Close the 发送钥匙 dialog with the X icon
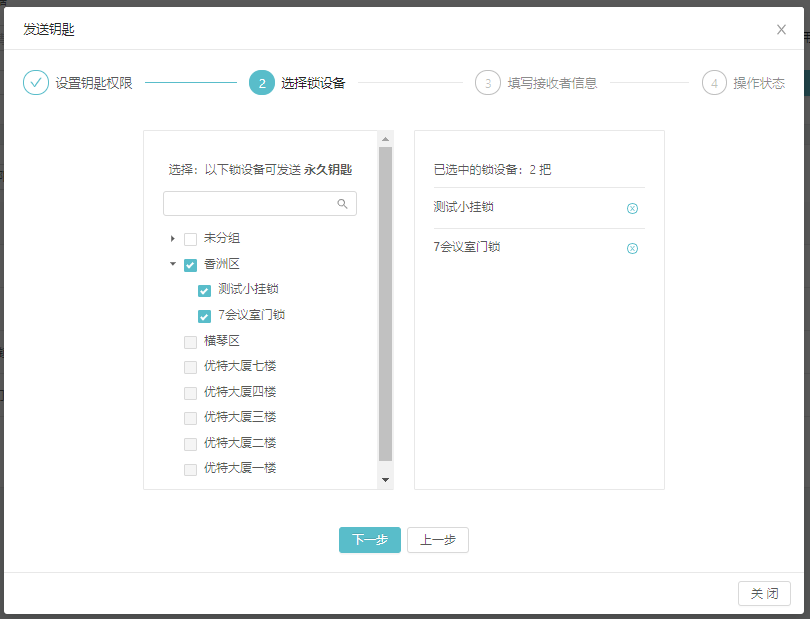This screenshot has width=810, height=619. click(x=781, y=29)
